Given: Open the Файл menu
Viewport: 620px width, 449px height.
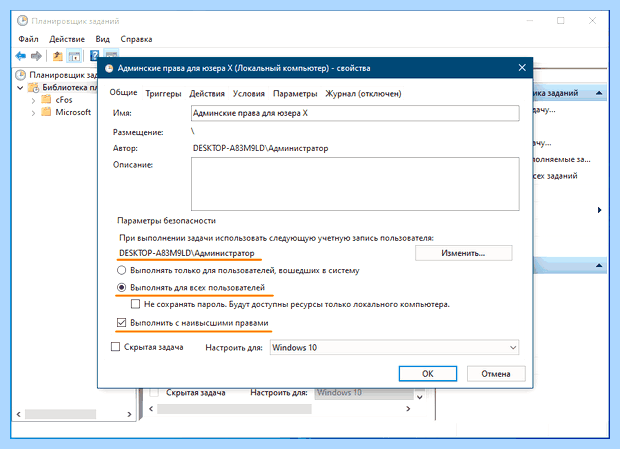Looking at the screenshot, I should click(28, 39).
